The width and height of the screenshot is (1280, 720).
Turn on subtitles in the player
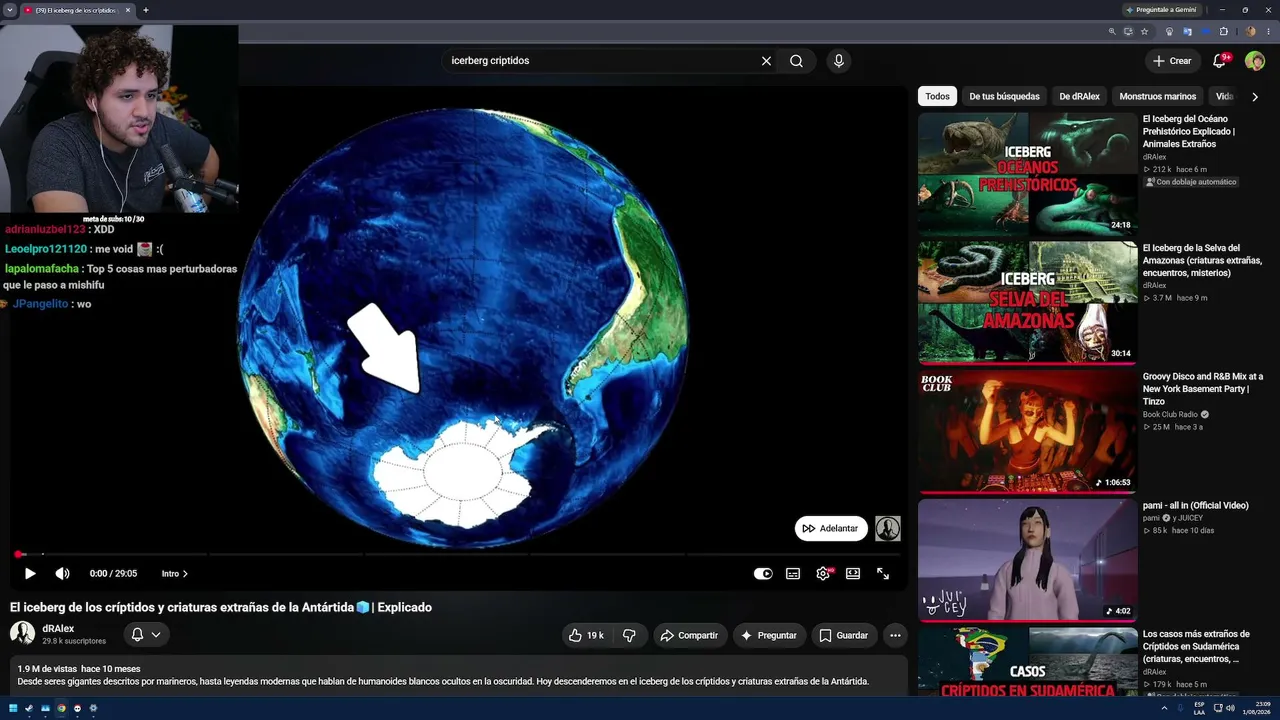[793, 574]
